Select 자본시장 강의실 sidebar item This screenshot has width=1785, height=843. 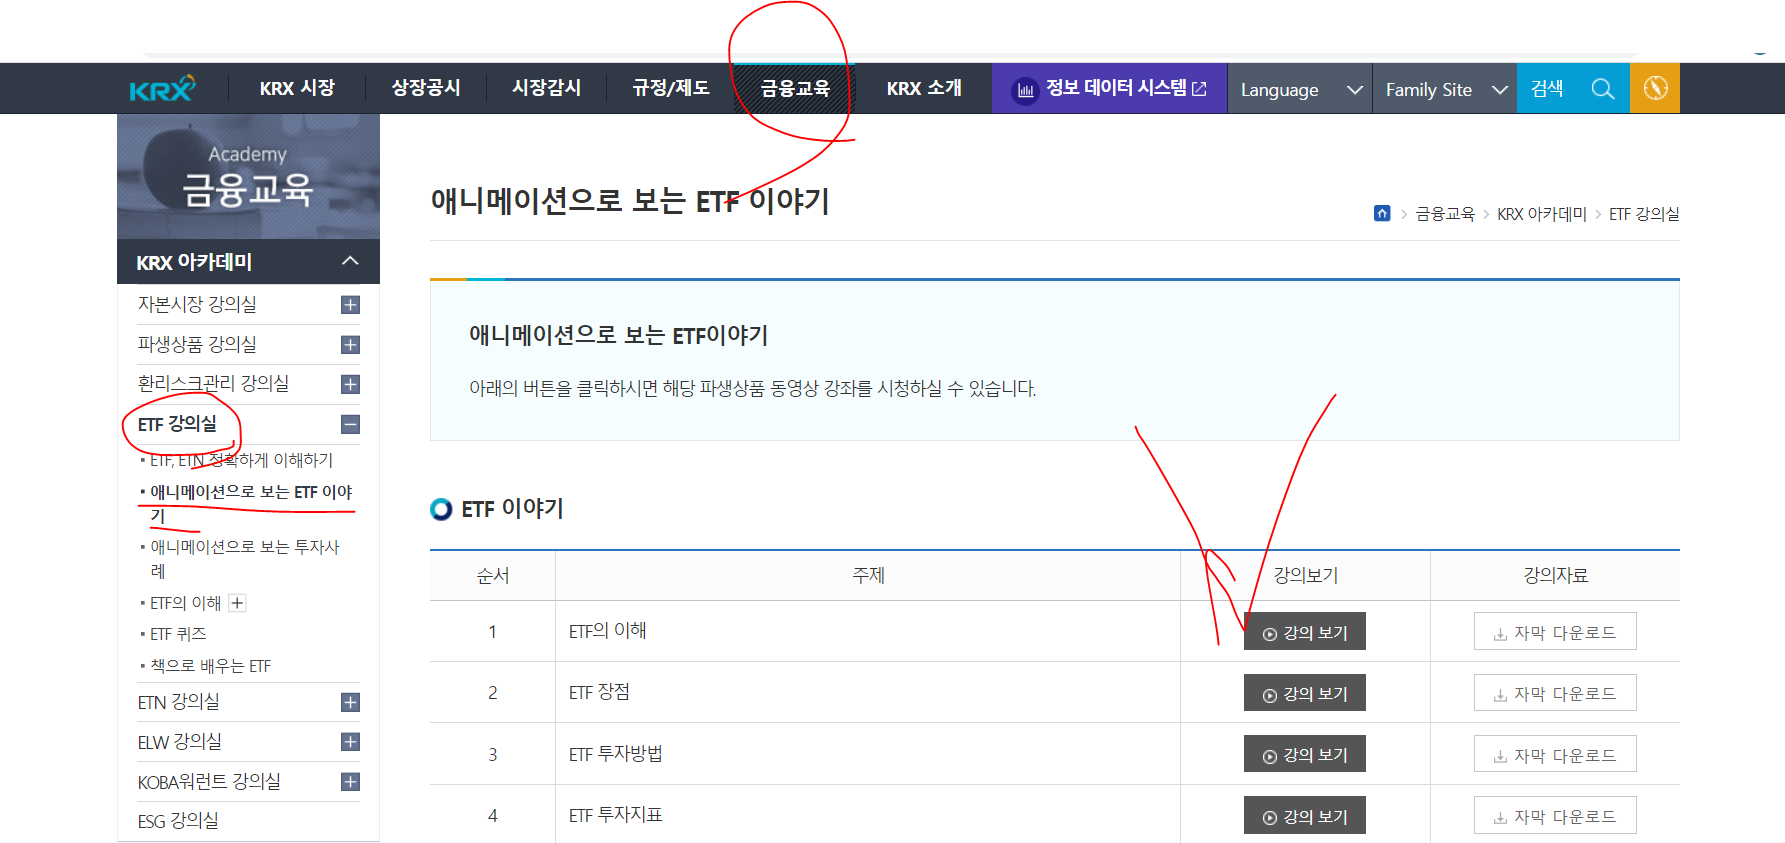(197, 304)
